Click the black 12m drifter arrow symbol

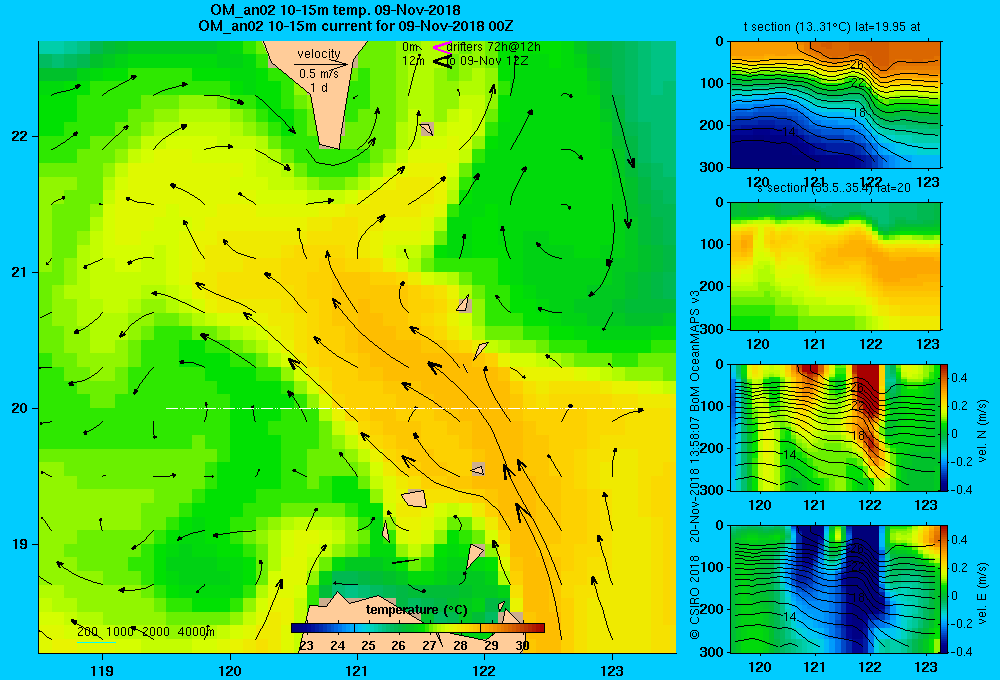click(x=441, y=61)
